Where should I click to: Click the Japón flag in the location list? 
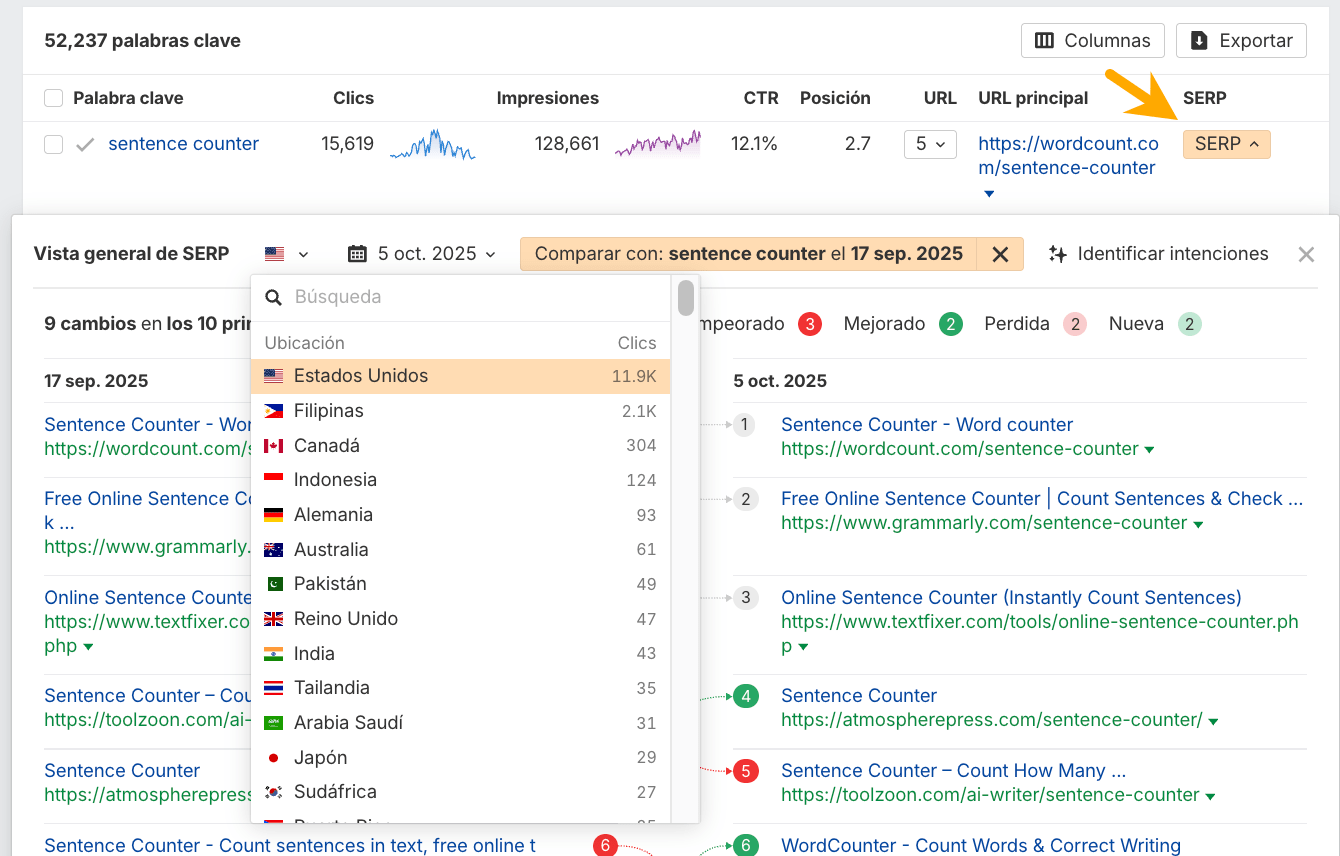click(x=273, y=757)
